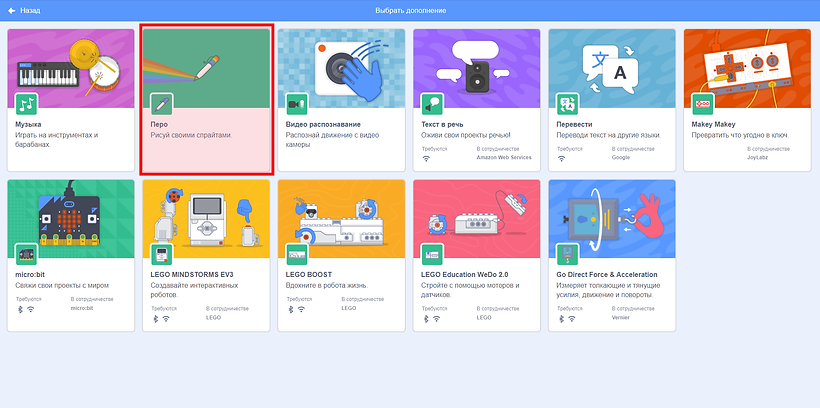
Task: Open Текст в речь banner image
Action: (476, 69)
